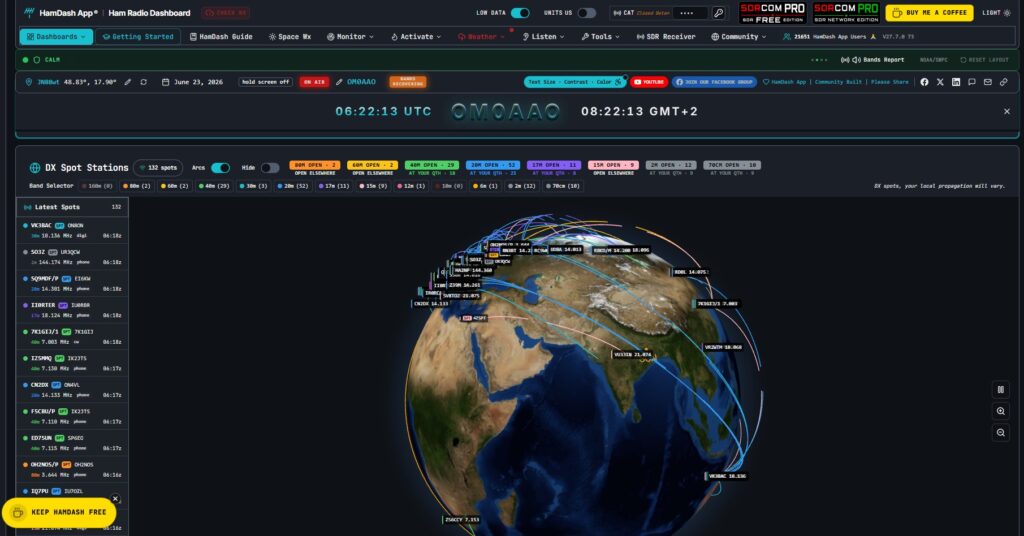Viewport: 1024px width, 536px height.
Task: Click the calendar icon by June 23, 2026
Action: pyautogui.click(x=165, y=82)
